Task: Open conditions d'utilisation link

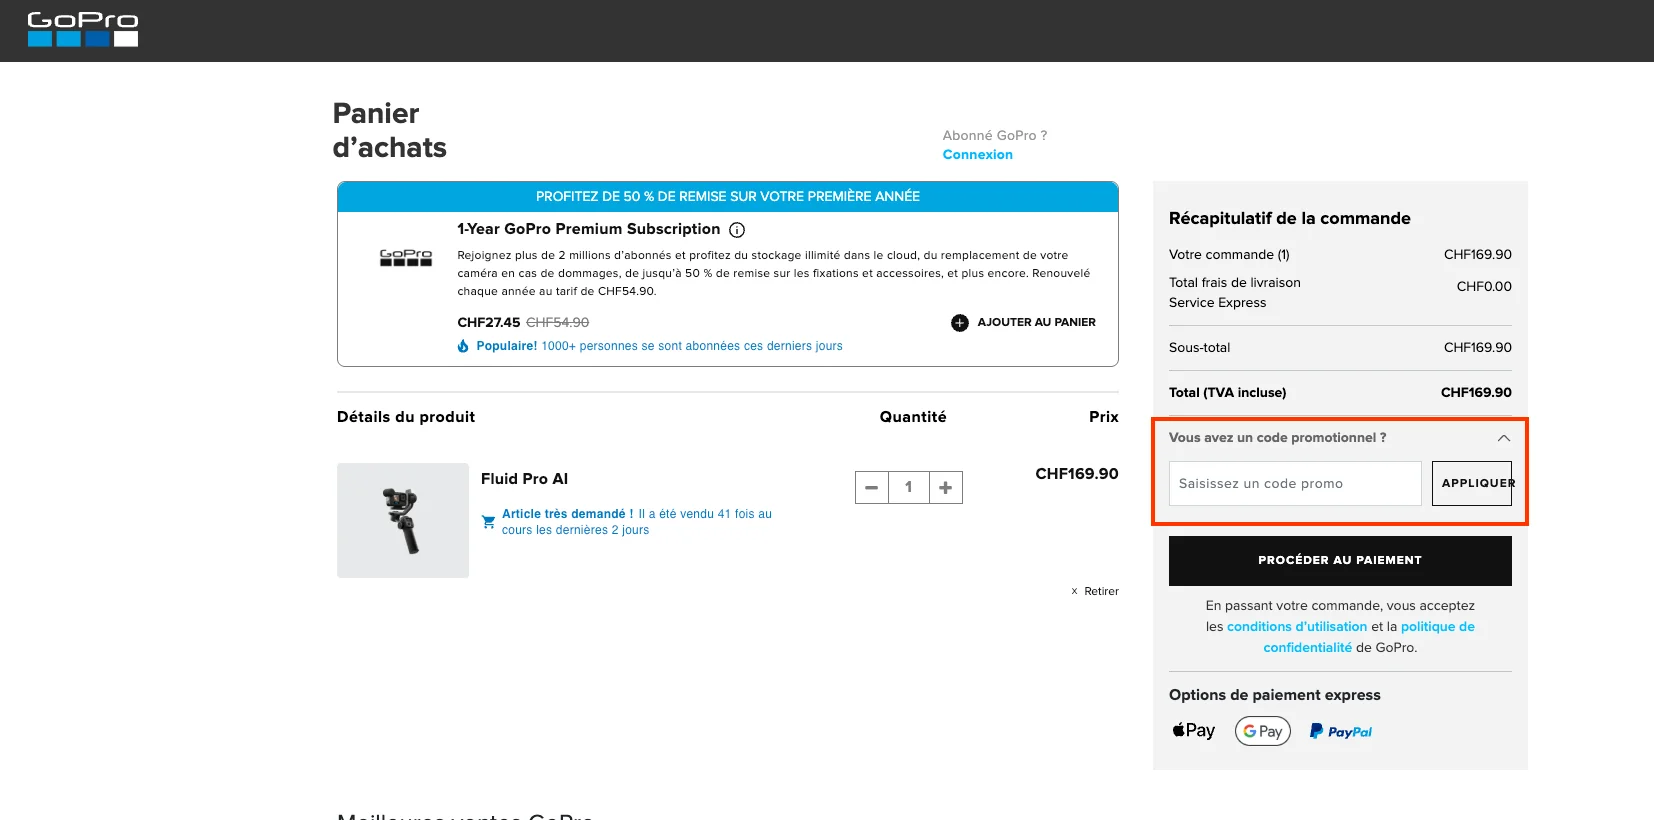Action: [x=1297, y=627]
